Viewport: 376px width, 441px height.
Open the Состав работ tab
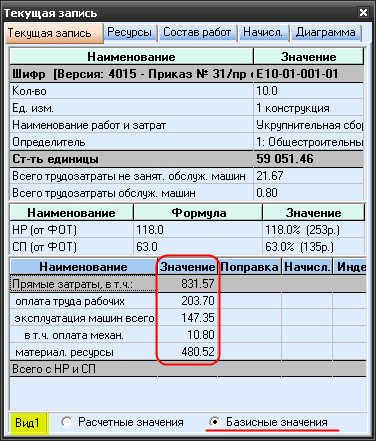197,32
